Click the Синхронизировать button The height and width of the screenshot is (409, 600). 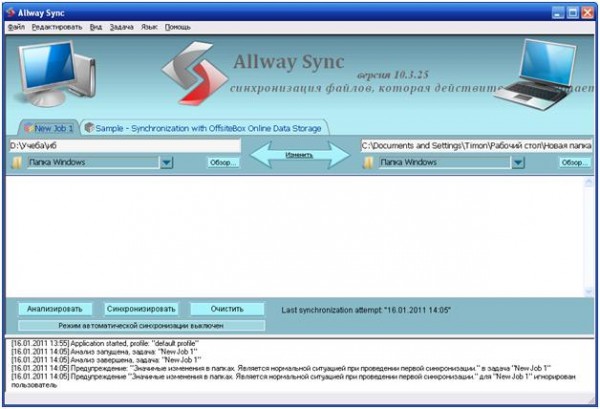141,309
